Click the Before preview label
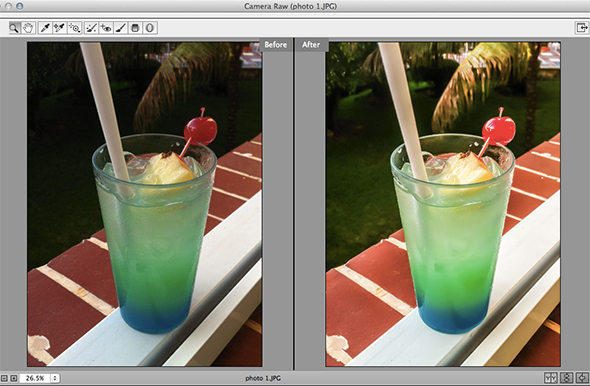 275,44
